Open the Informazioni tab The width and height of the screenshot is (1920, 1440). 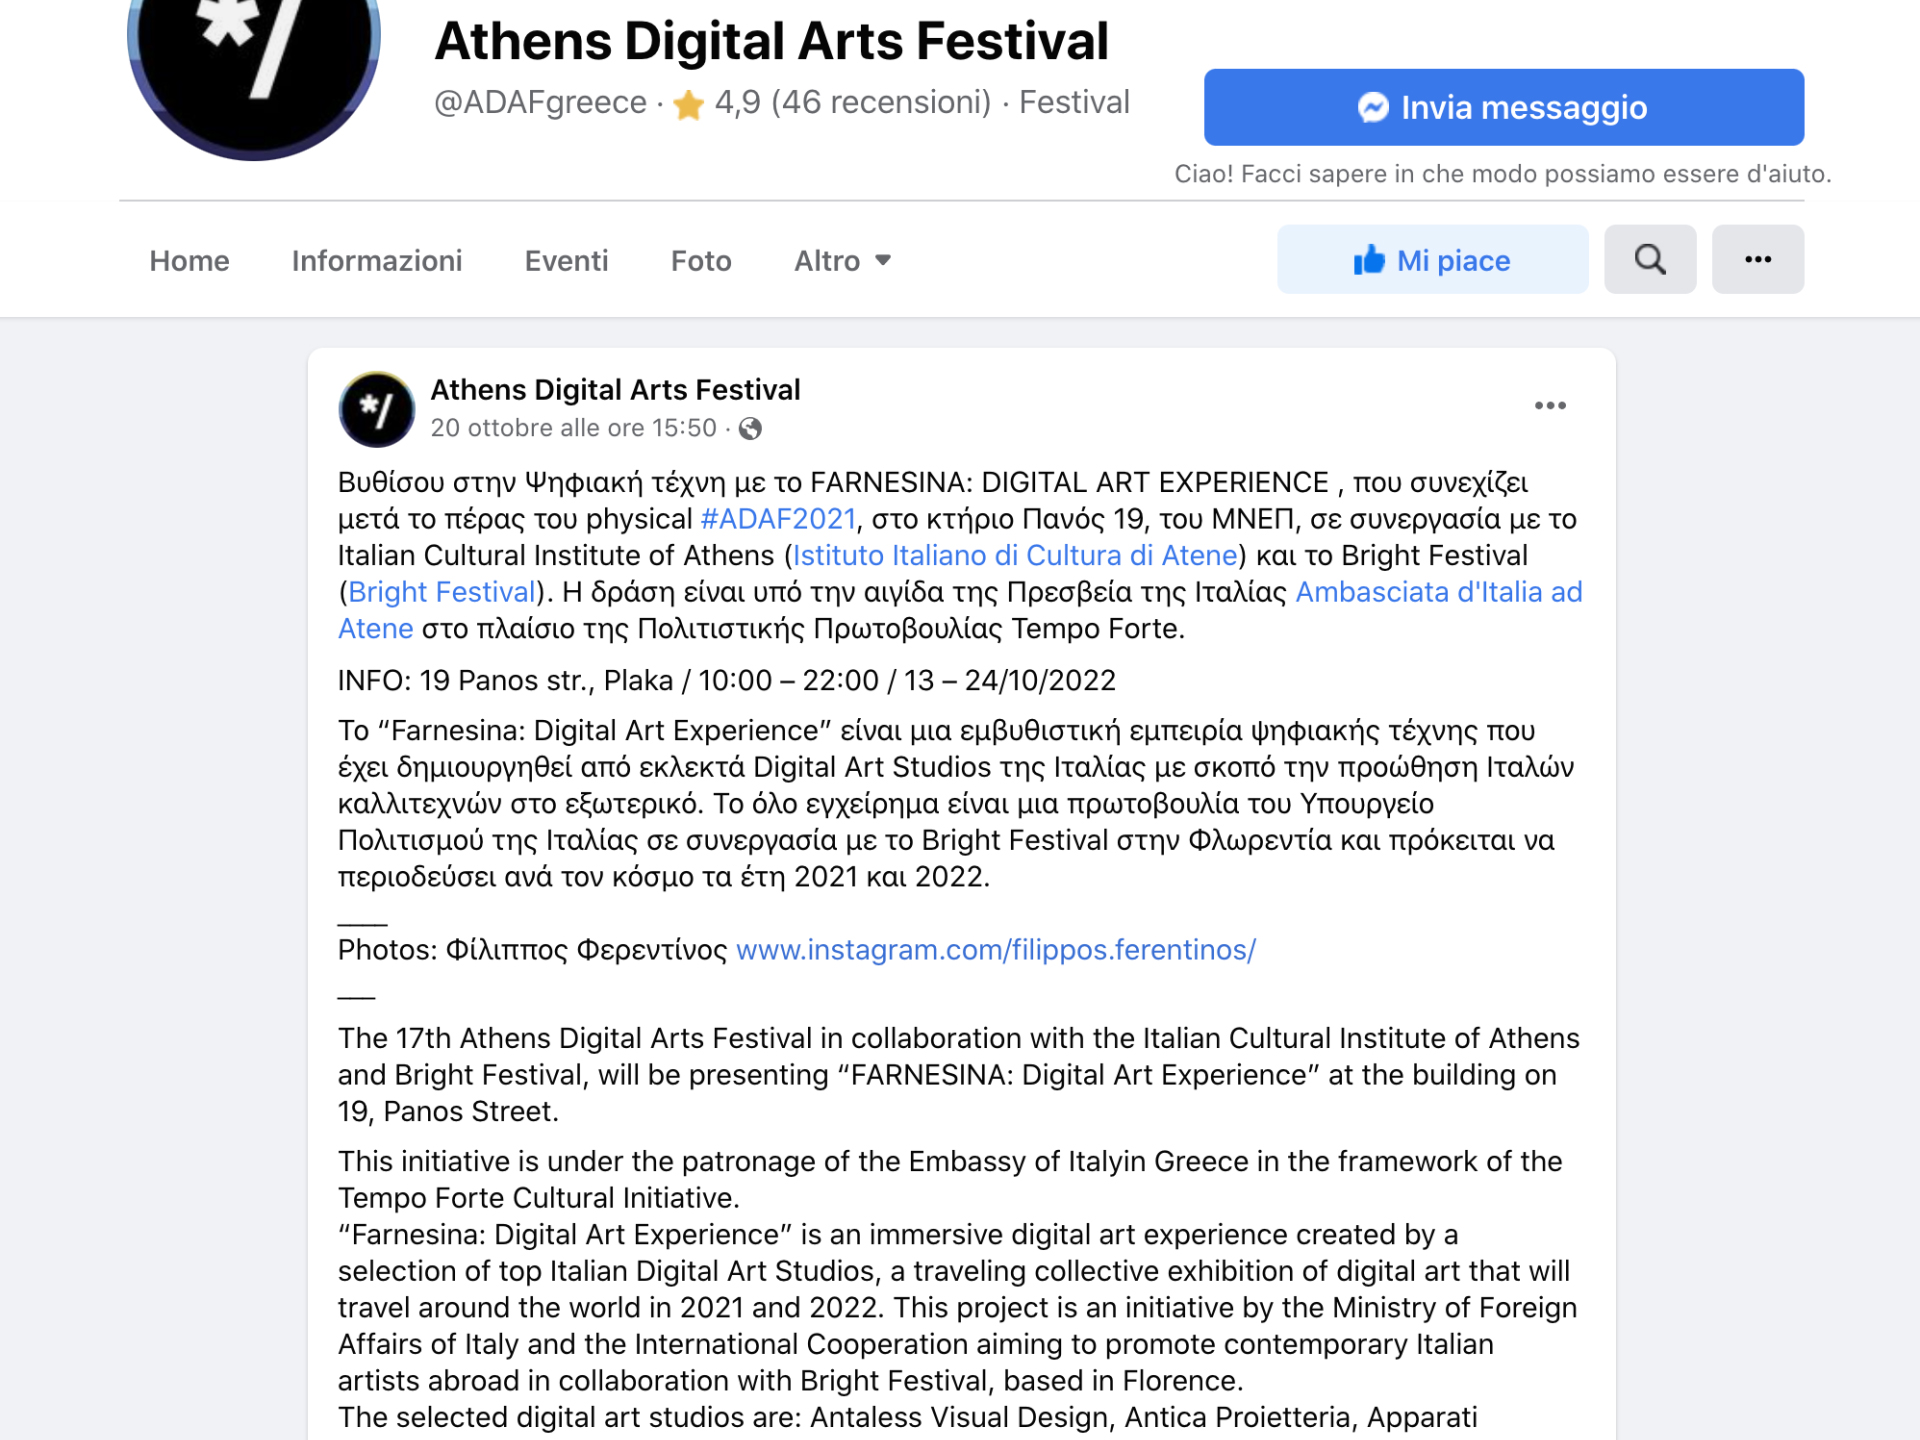[377, 261]
